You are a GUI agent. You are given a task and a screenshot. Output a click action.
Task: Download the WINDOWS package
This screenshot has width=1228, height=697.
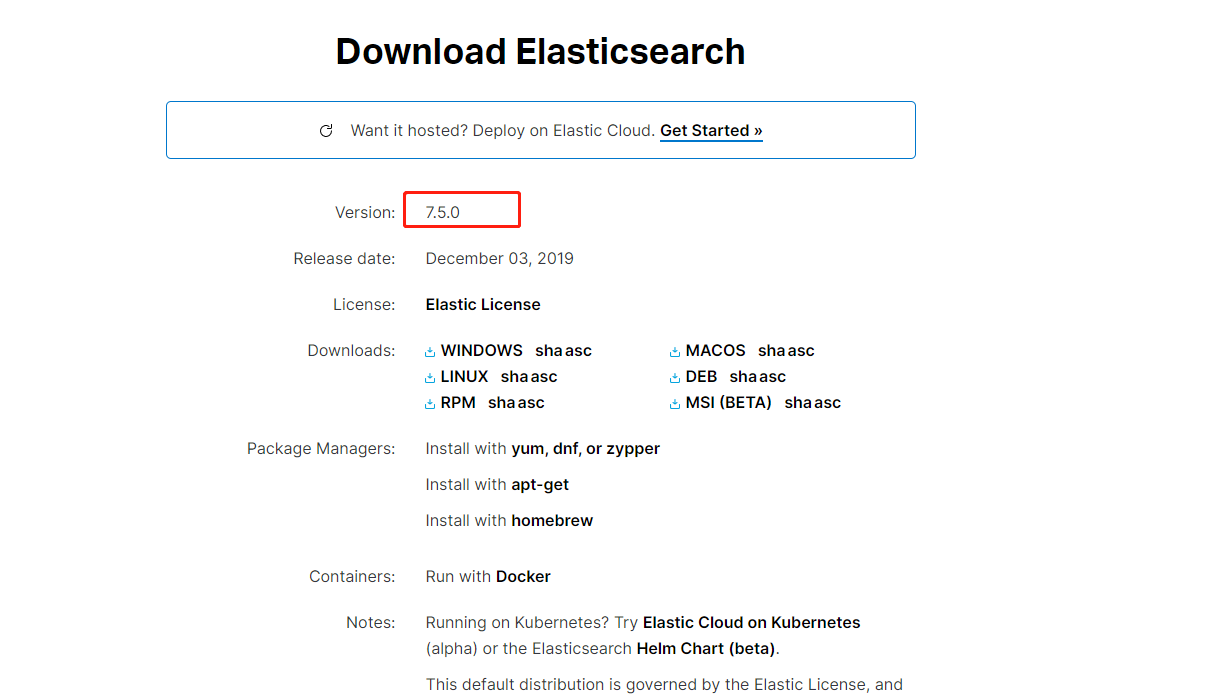pyautogui.click(x=481, y=351)
